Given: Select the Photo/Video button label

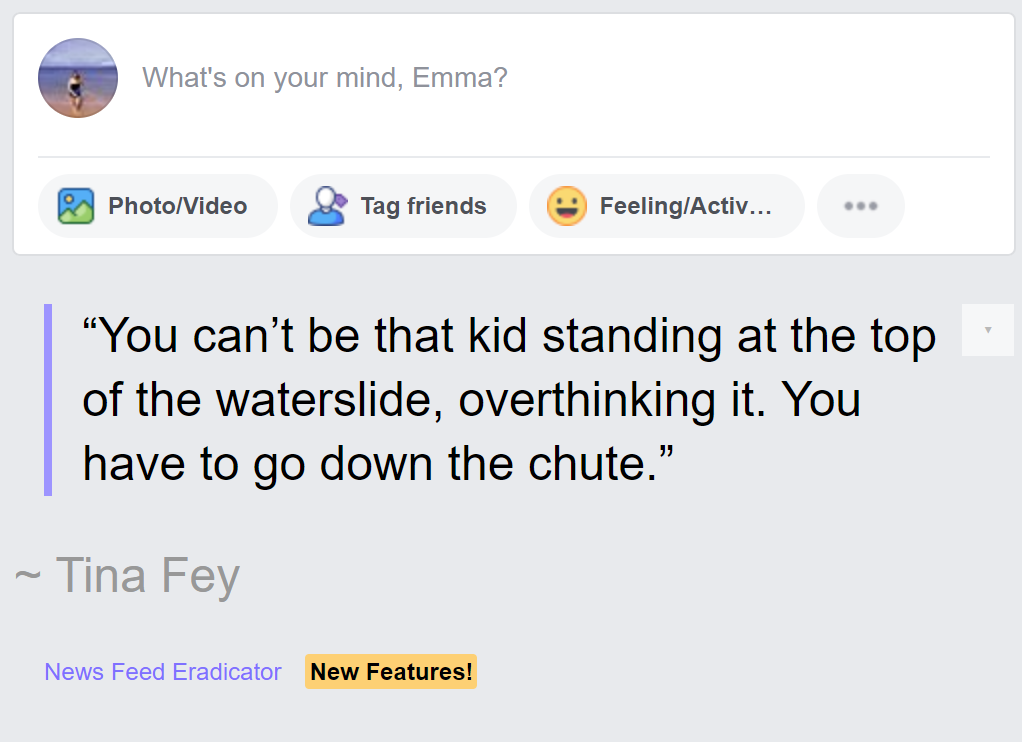Looking at the screenshot, I should tap(177, 206).
